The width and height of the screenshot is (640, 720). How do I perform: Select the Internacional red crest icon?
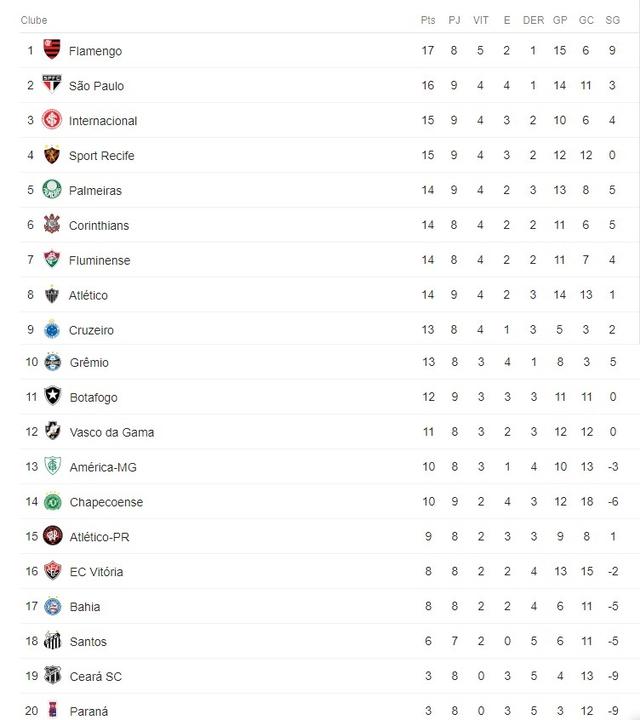pyautogui.click(x=52, y=120)
